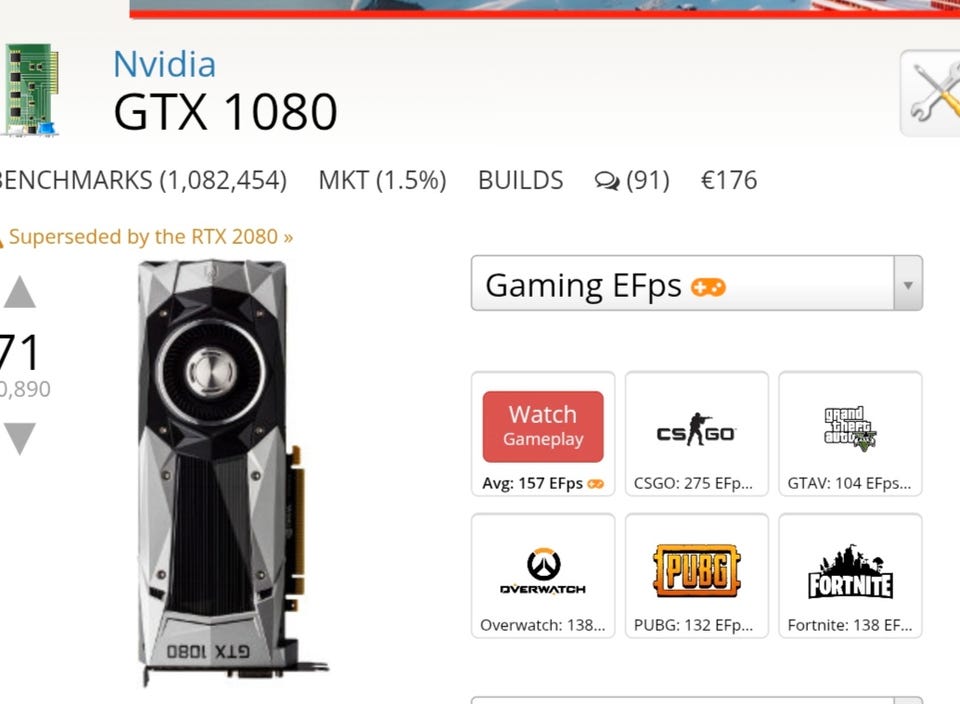Click the upvote triangle arrow

pos(20,291)
